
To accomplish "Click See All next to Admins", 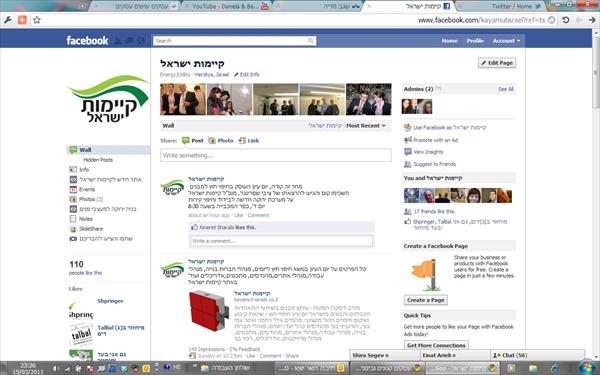I will point(505,89).
